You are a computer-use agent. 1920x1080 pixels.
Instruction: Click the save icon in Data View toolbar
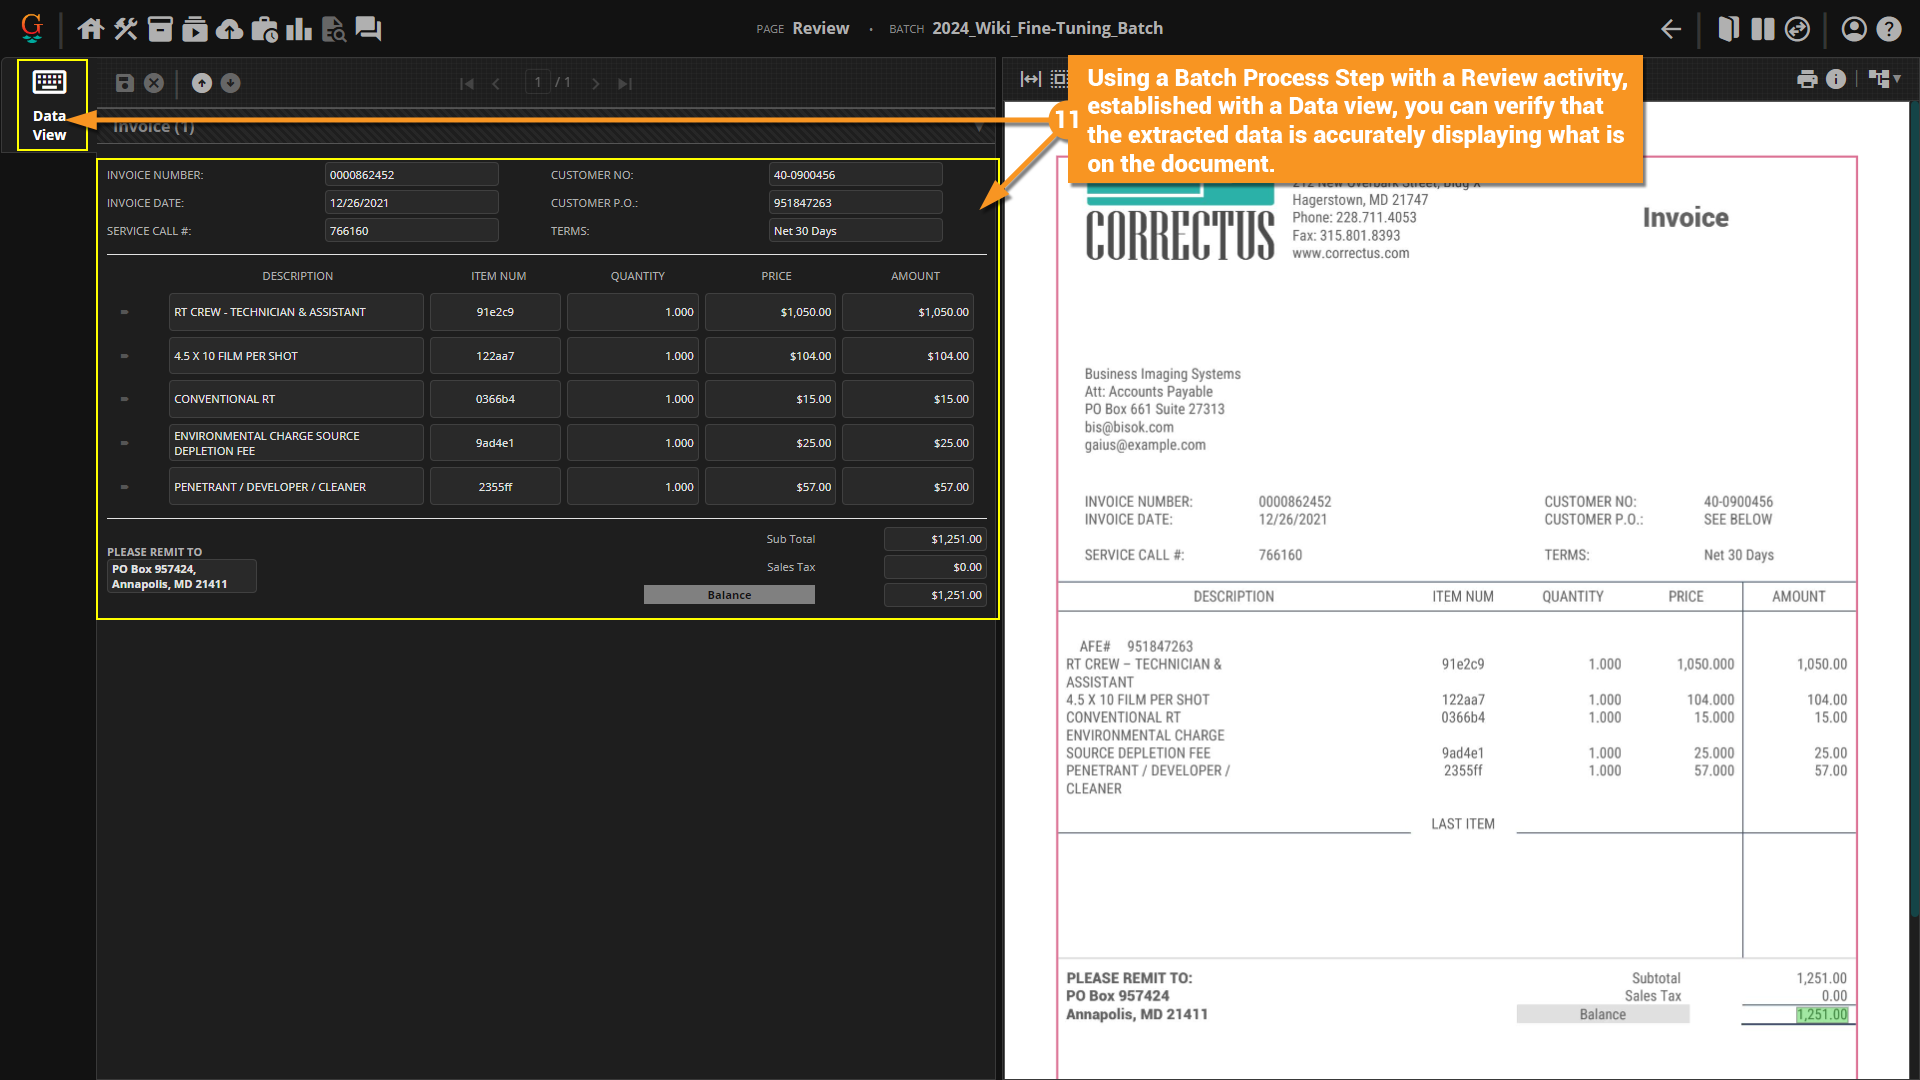pos(125,83)
